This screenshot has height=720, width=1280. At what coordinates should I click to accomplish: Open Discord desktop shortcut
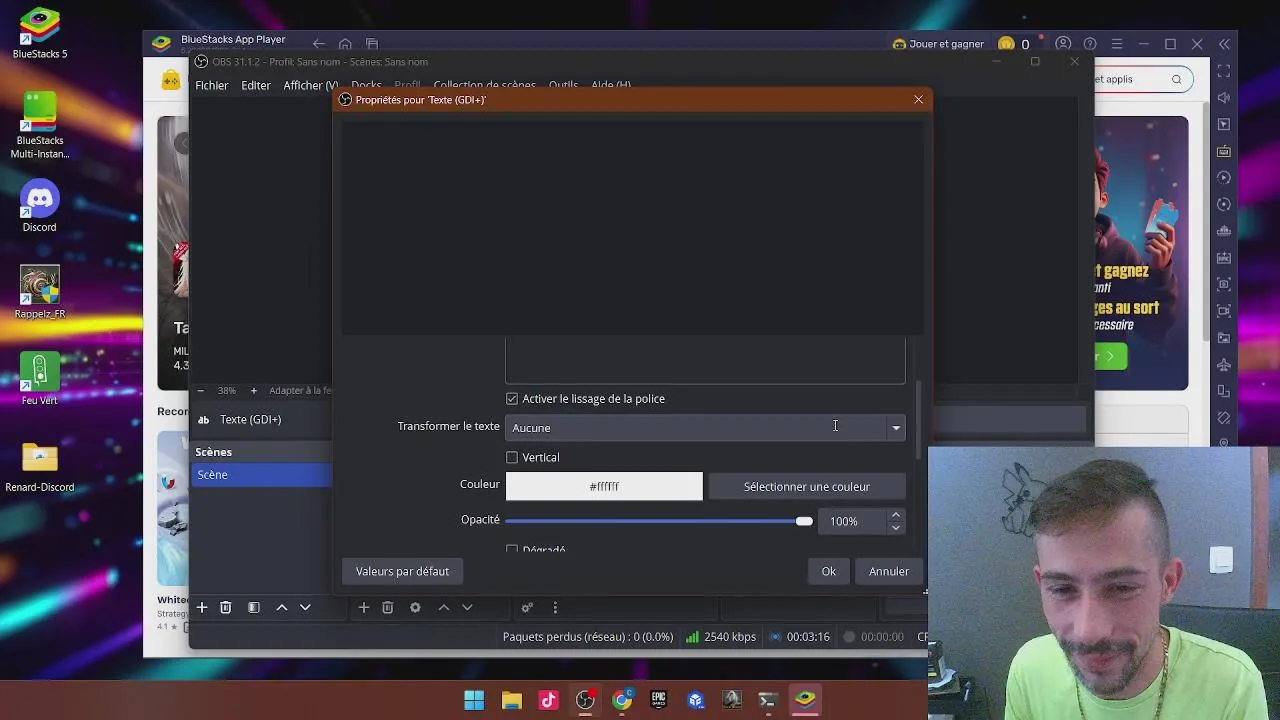(40, 207)
